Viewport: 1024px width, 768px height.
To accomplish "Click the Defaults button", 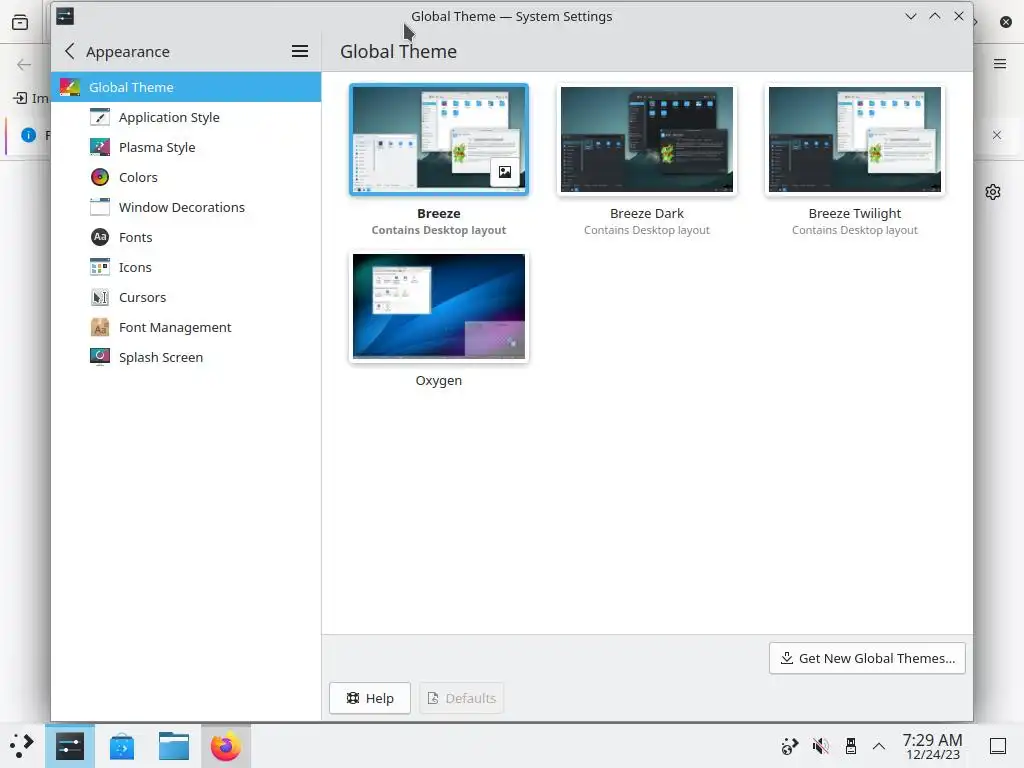I will [x=461, y=698].
